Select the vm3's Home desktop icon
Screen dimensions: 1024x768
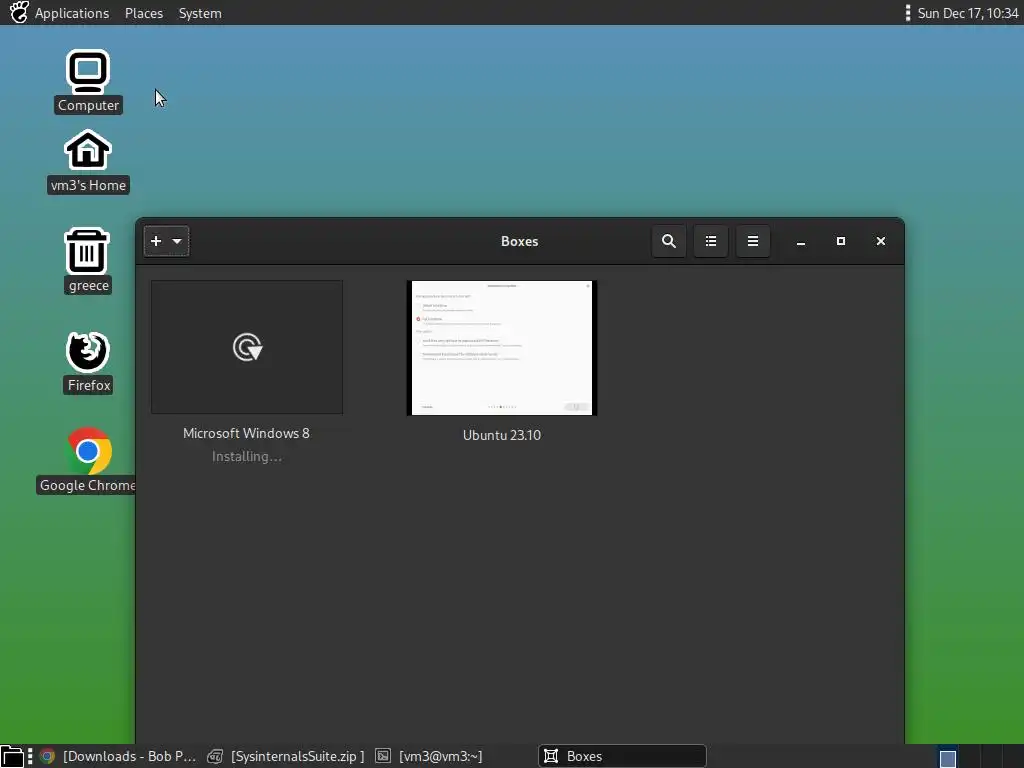point(88,161)
